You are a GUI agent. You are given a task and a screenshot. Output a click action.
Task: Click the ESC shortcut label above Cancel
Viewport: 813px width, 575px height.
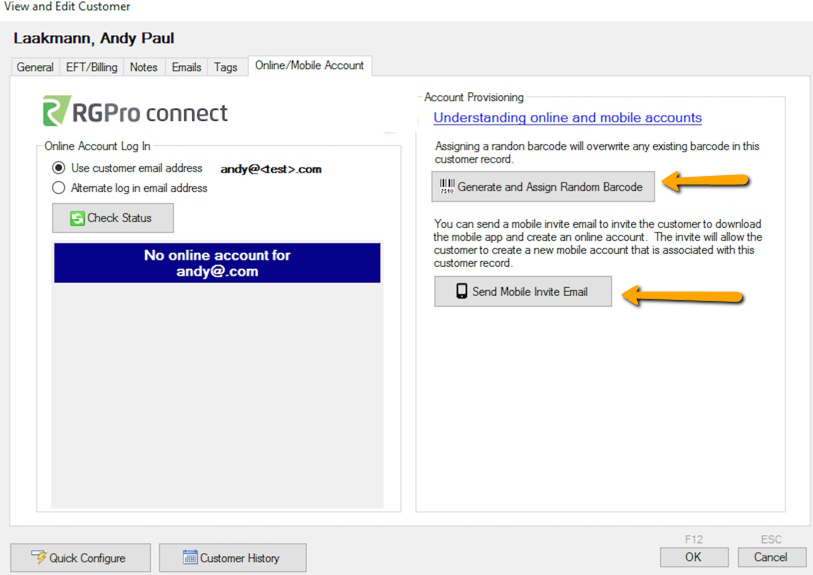click(771, 539)
